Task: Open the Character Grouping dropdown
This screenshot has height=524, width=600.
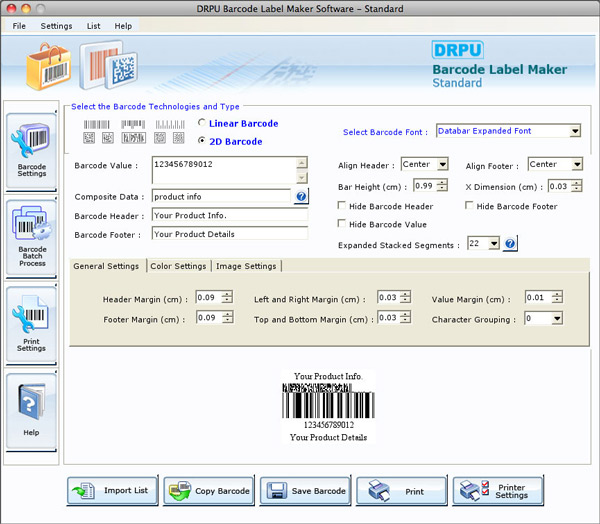Action: pos(557,318)
